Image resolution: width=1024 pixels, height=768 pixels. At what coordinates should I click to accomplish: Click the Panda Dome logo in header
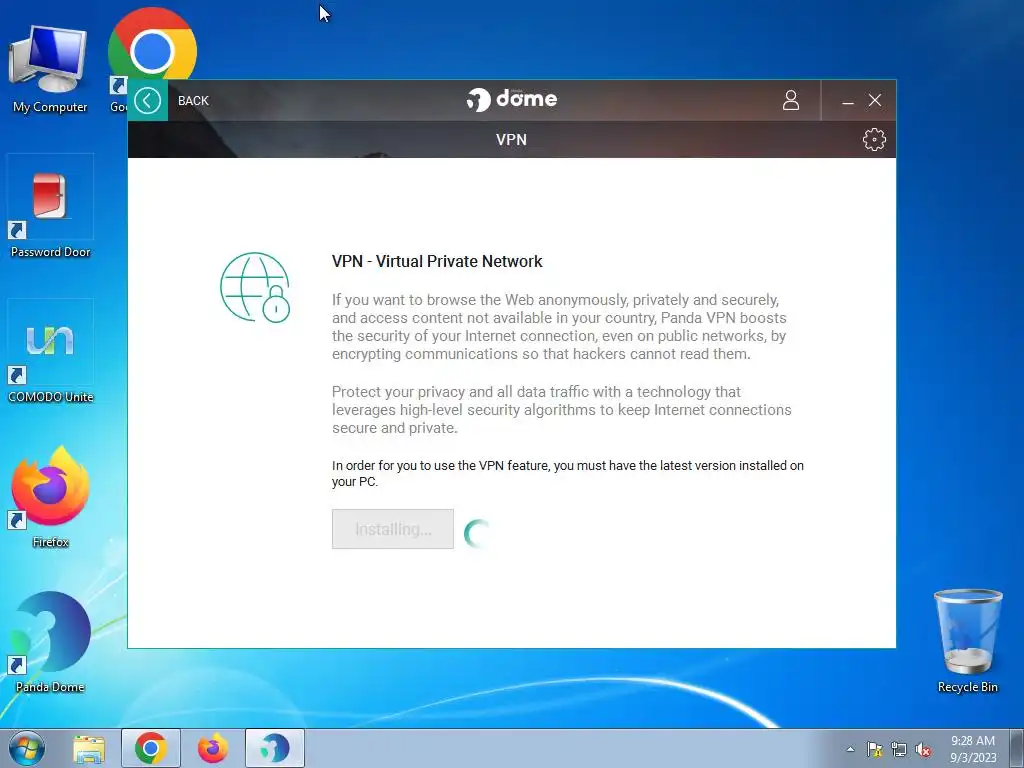pos(512,99)
